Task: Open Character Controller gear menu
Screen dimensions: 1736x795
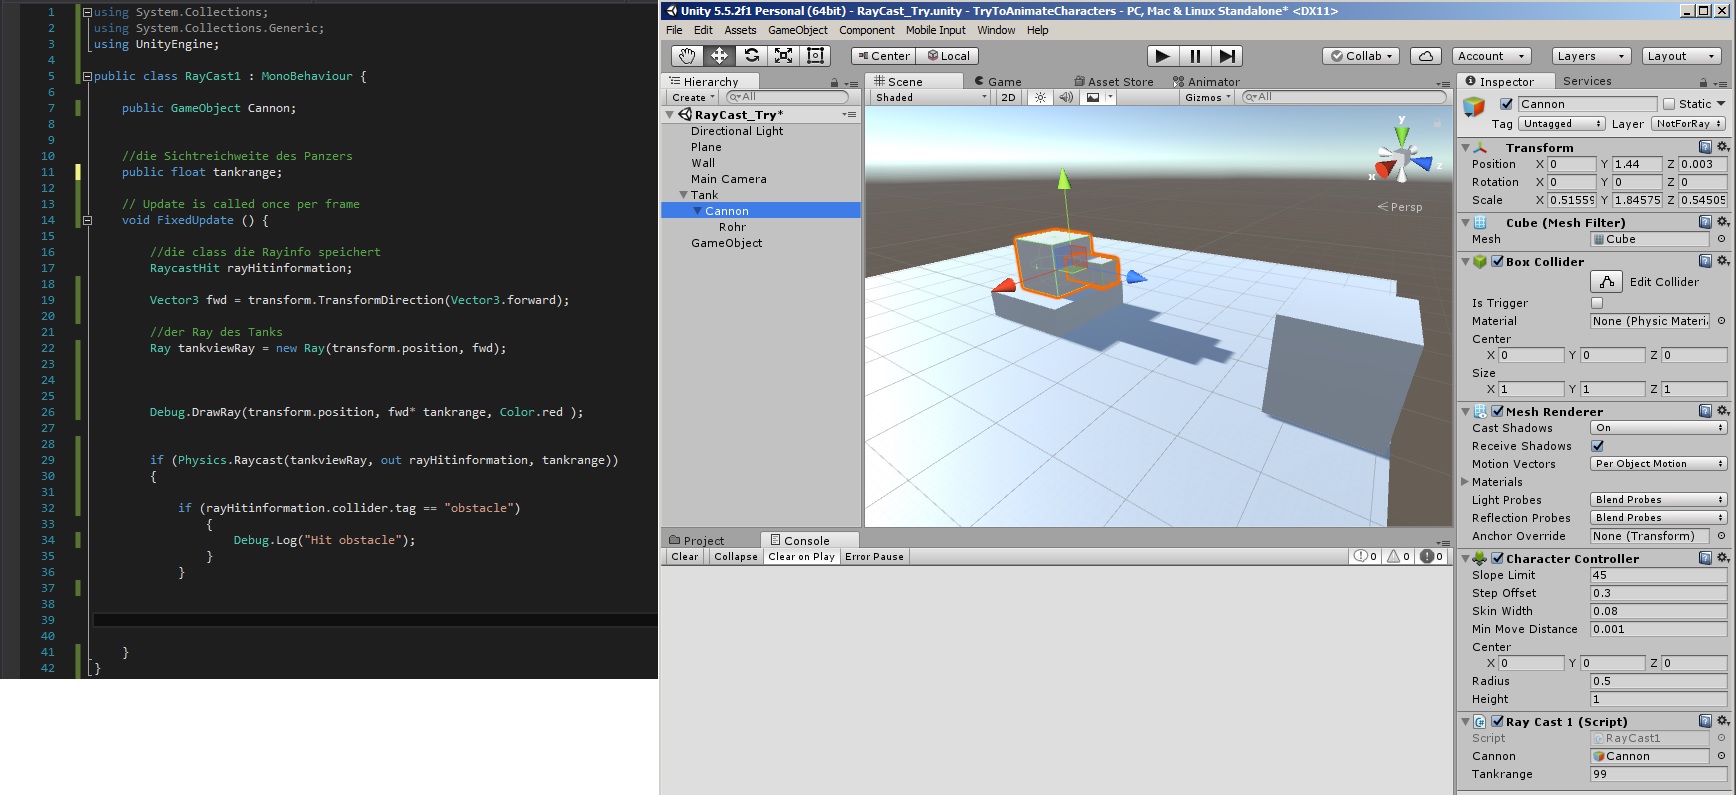Action: (1723, 558)
